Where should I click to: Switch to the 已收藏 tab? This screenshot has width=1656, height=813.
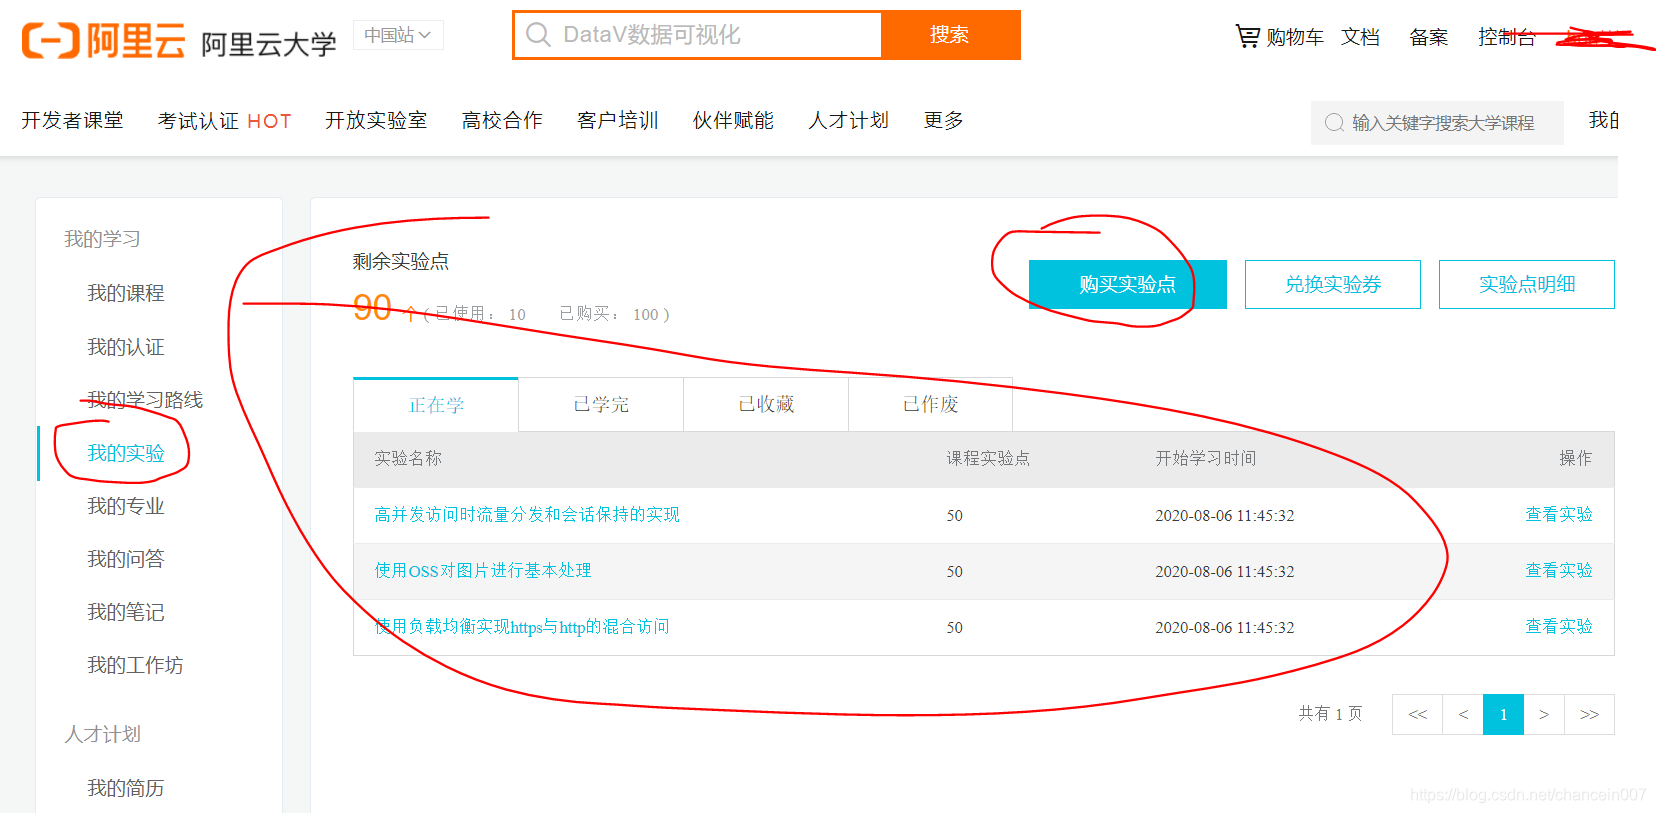coord(766,405)
